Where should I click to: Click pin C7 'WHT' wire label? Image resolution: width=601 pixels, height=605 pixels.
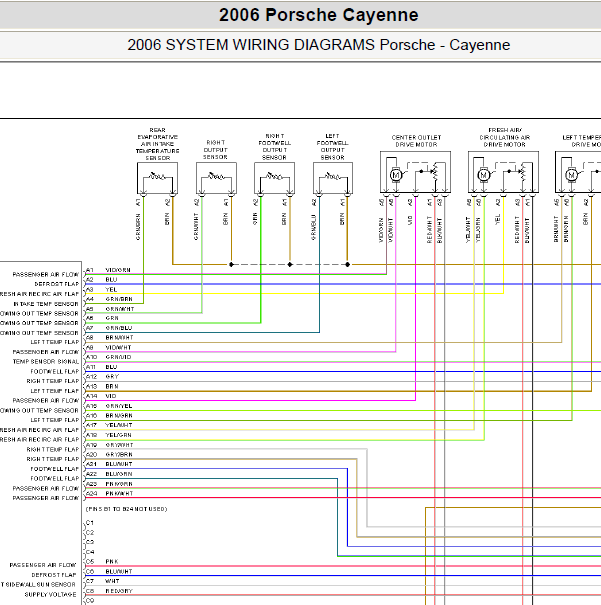[x=112, y=581]
